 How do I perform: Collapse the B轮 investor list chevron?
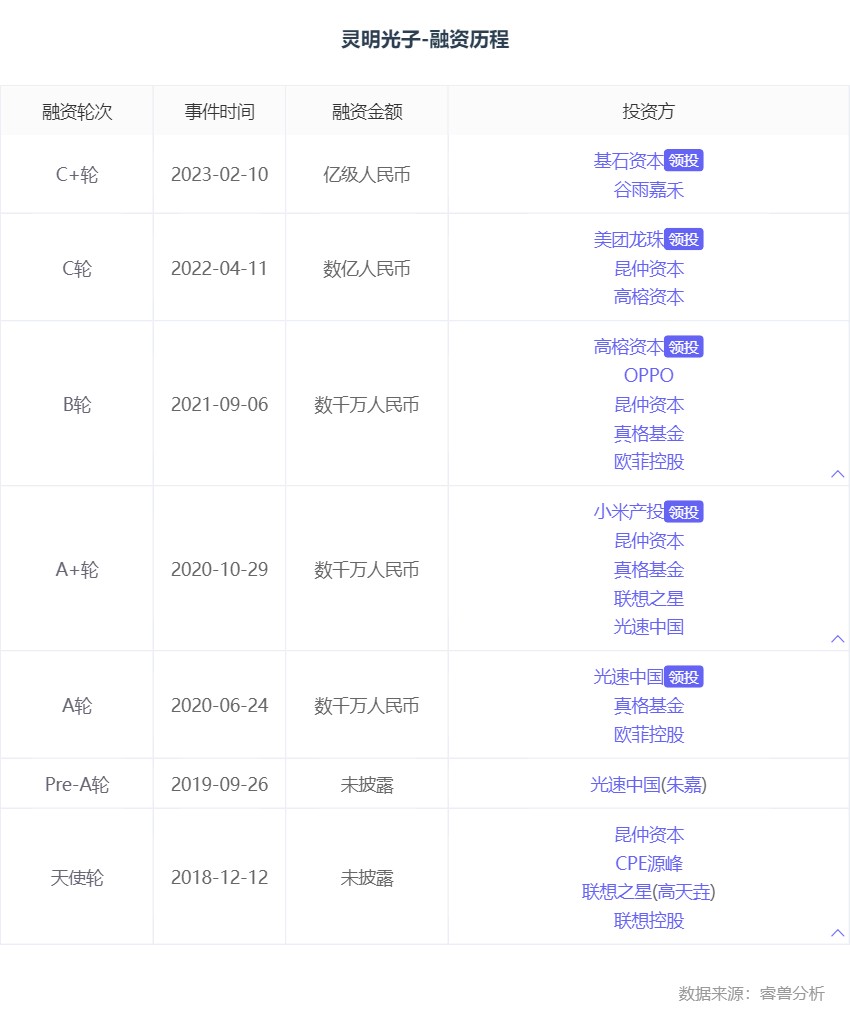pyautogui.click(x=837, y=474)
